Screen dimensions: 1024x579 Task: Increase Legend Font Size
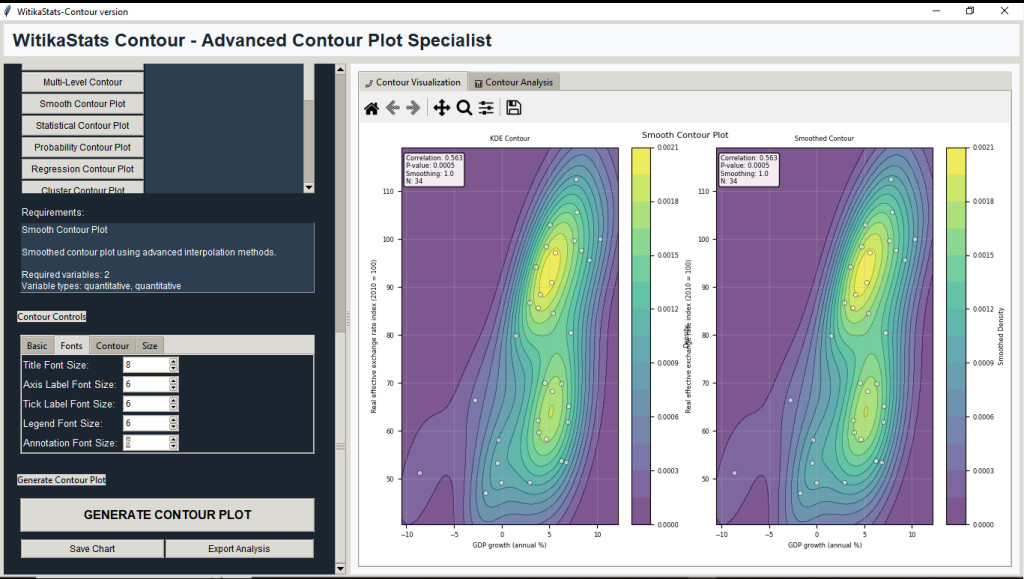173,420
